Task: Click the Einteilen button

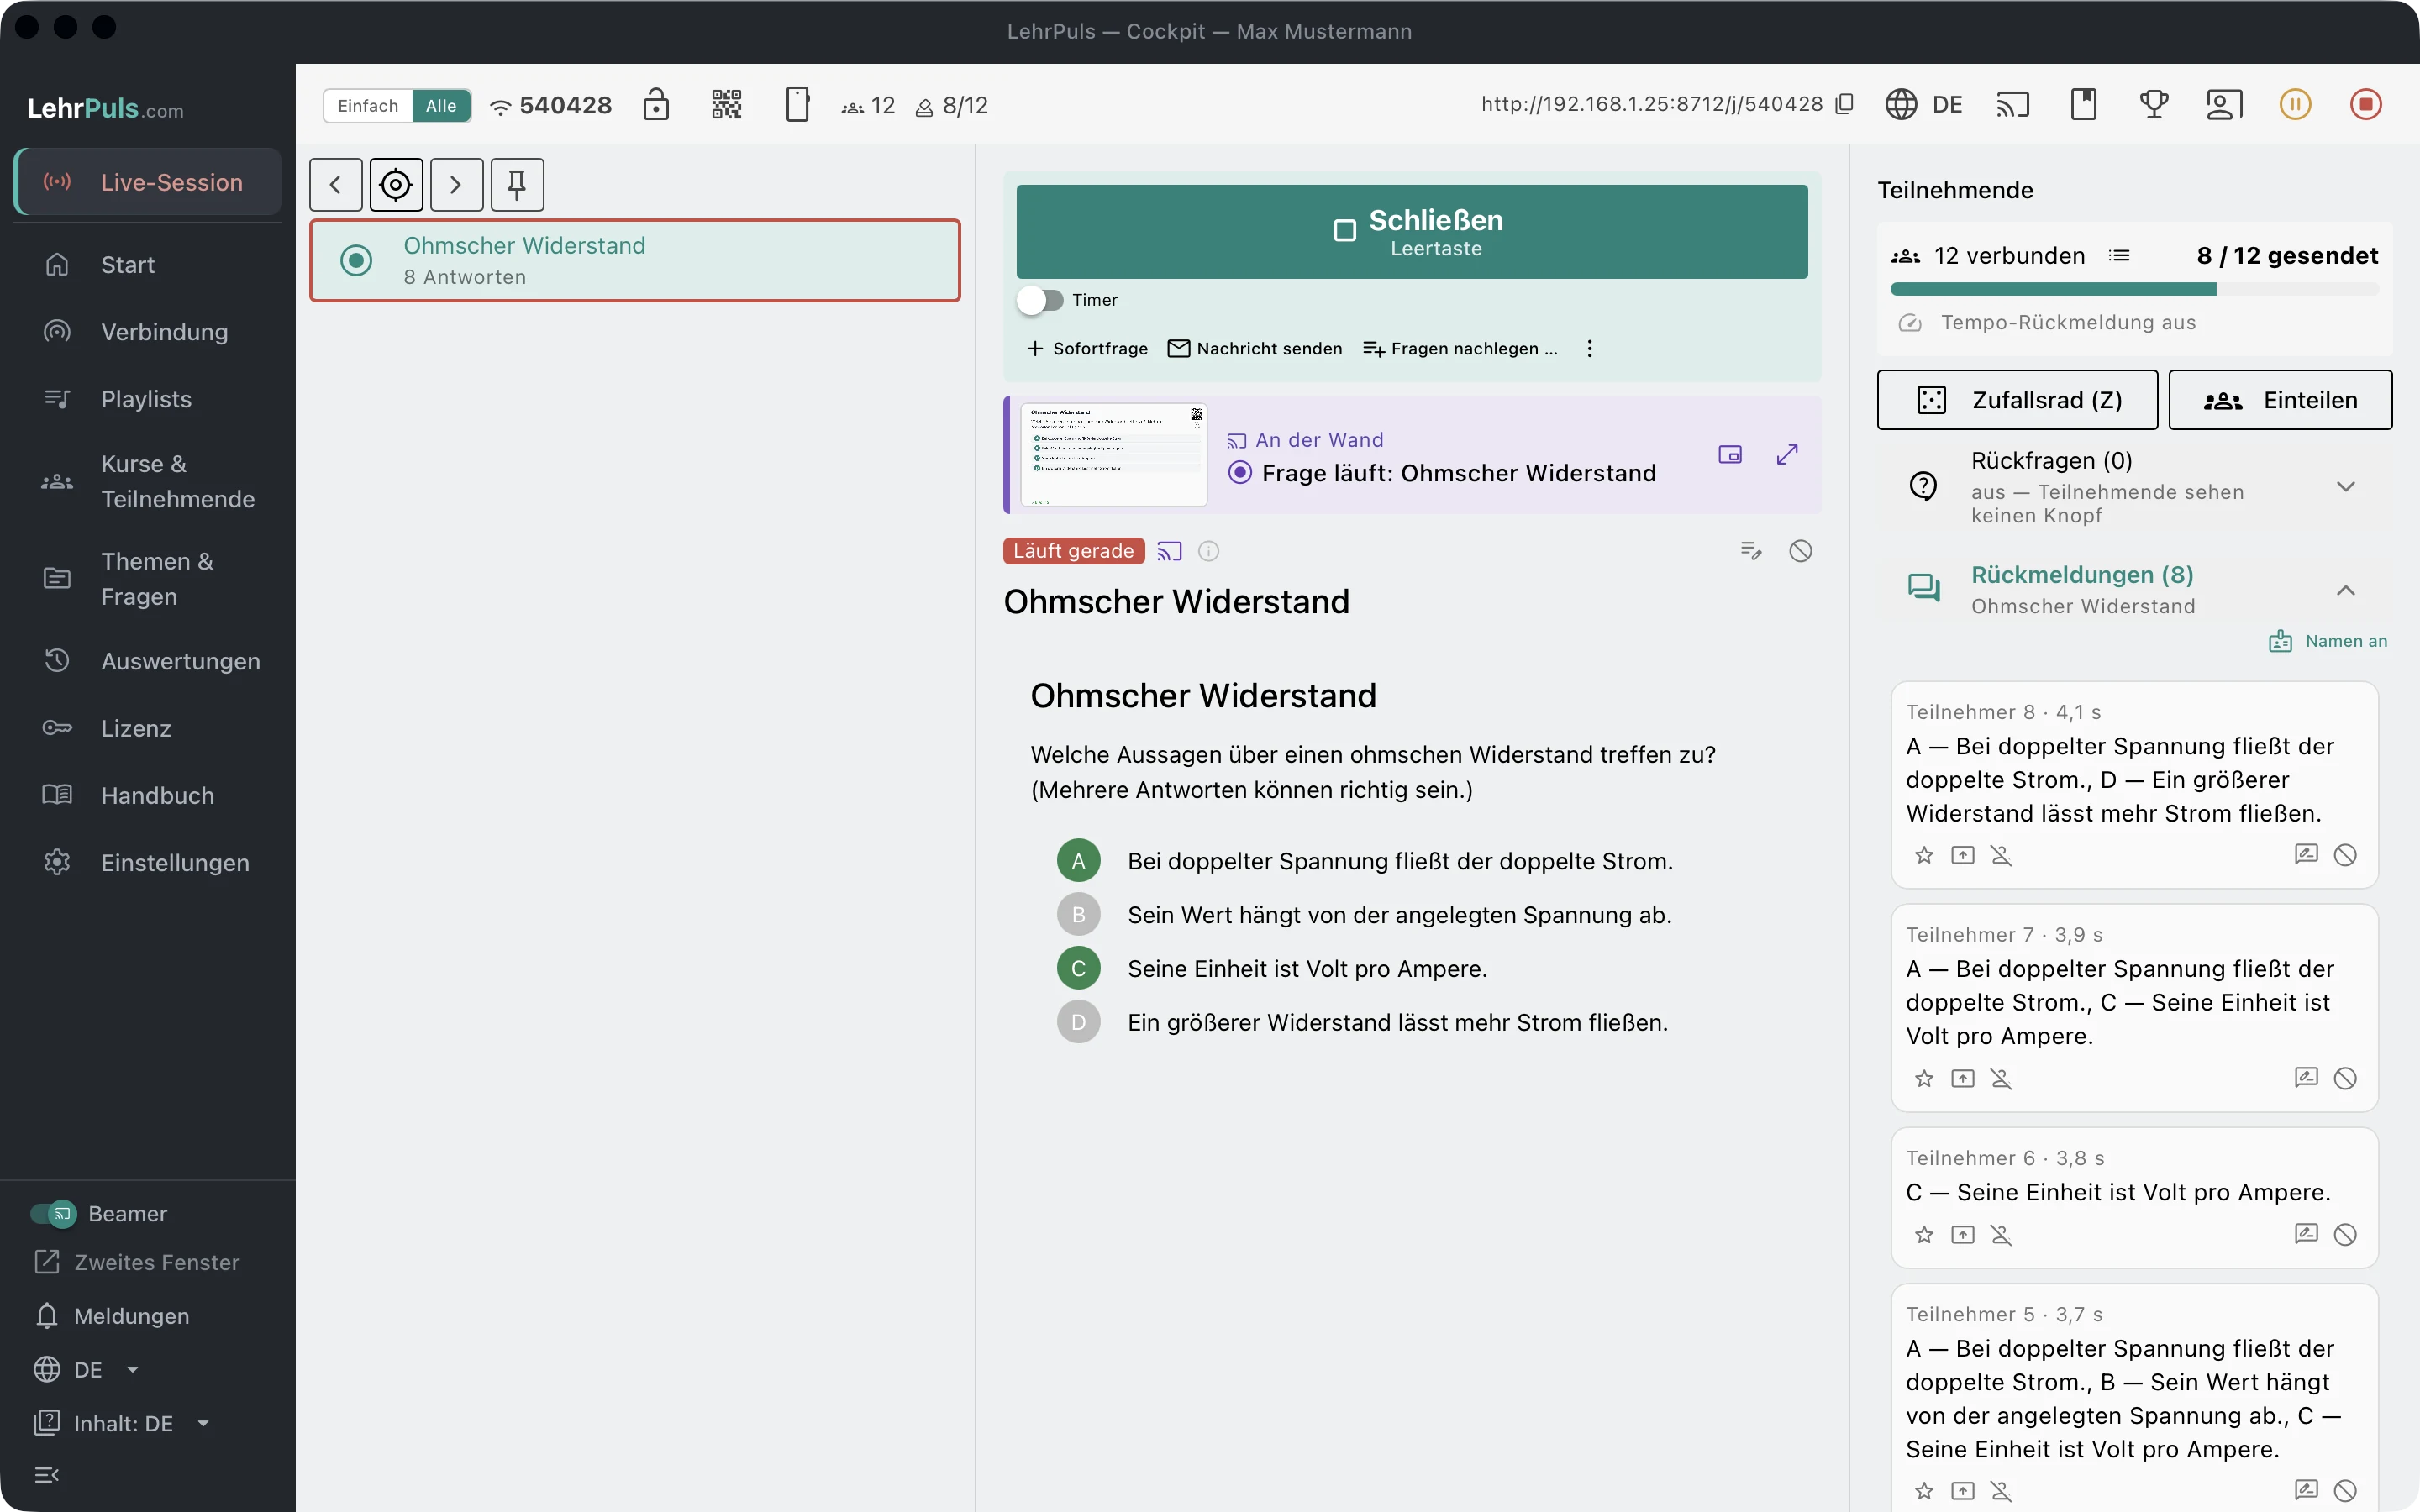Action: [2280, 400]
